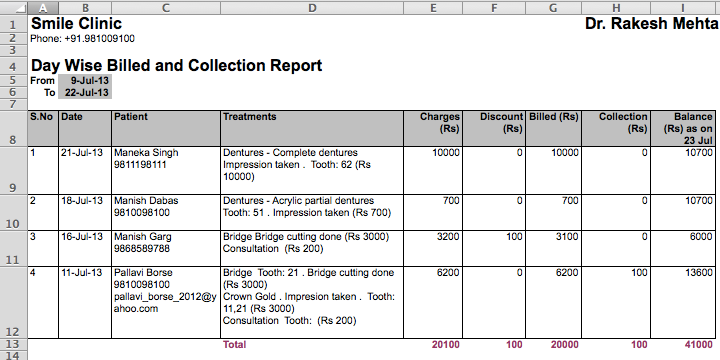Click the From date 9-Jul-13 cell

click(85, 80)
